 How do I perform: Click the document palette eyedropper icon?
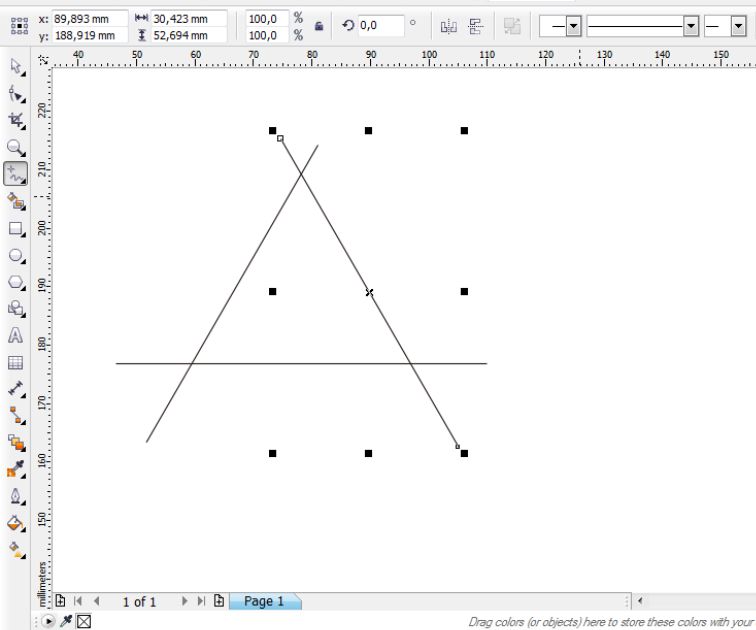[x=66, y=621]
